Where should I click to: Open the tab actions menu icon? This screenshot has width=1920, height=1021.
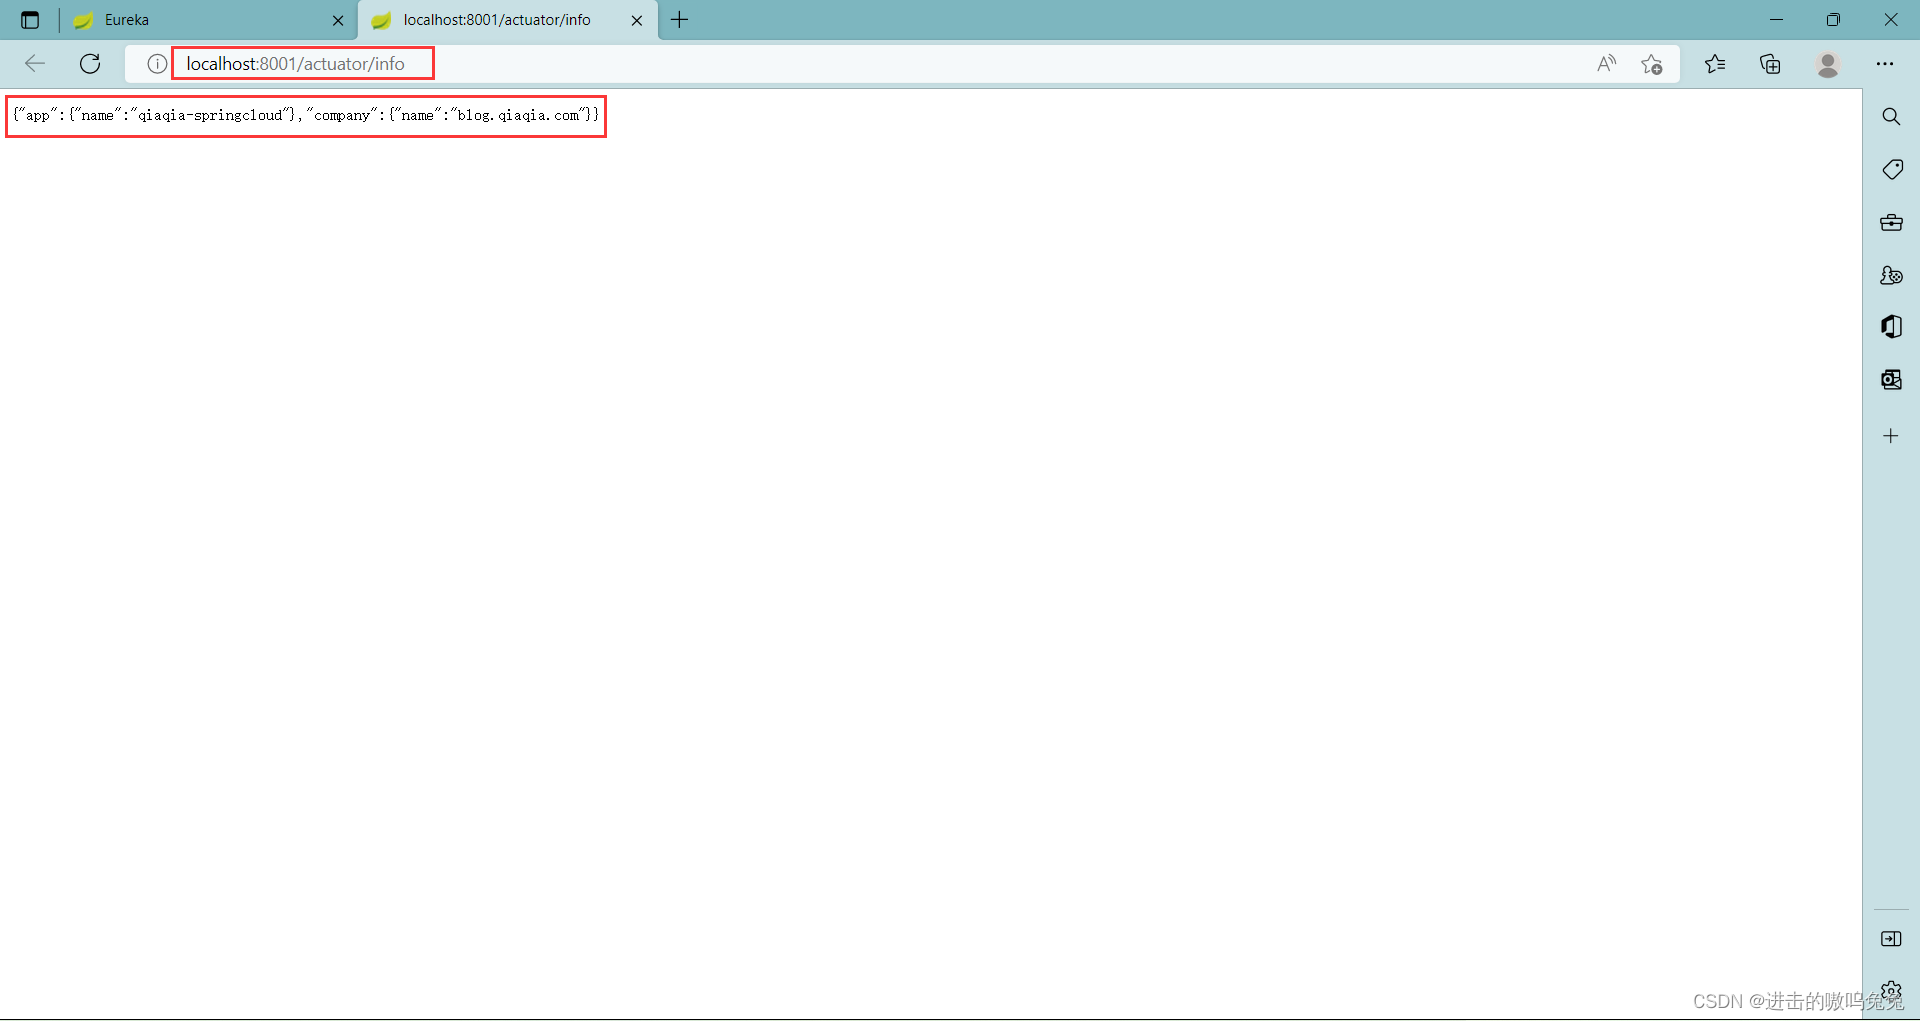(x=30, y=20)
